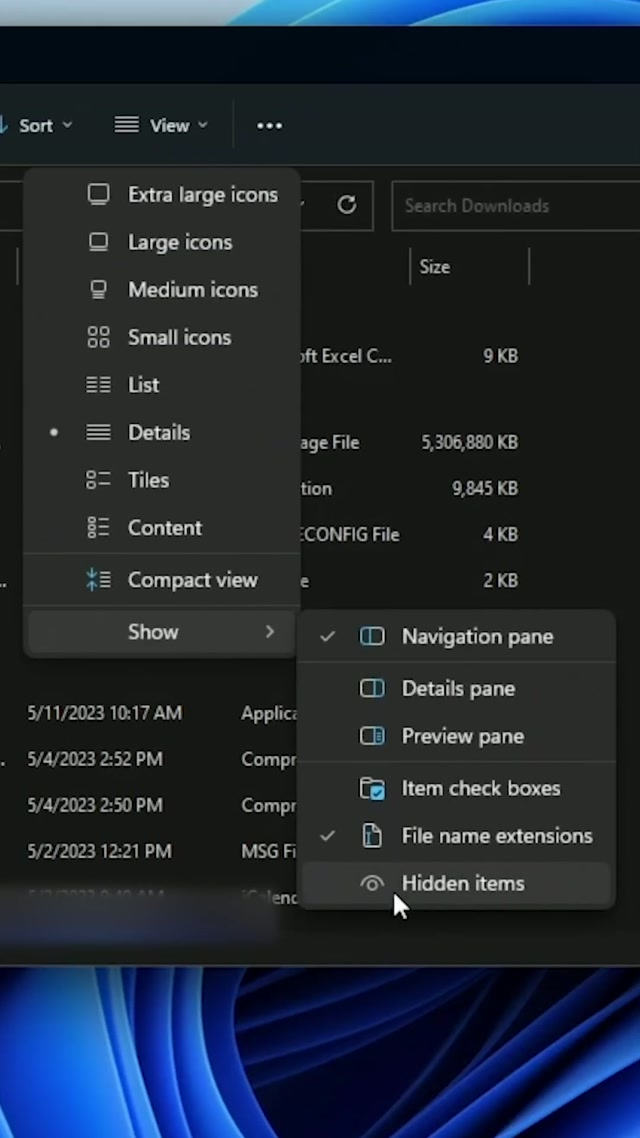Turn on Compact view
The width and height of the screenshot is (640, 1138).
(192, 580)
